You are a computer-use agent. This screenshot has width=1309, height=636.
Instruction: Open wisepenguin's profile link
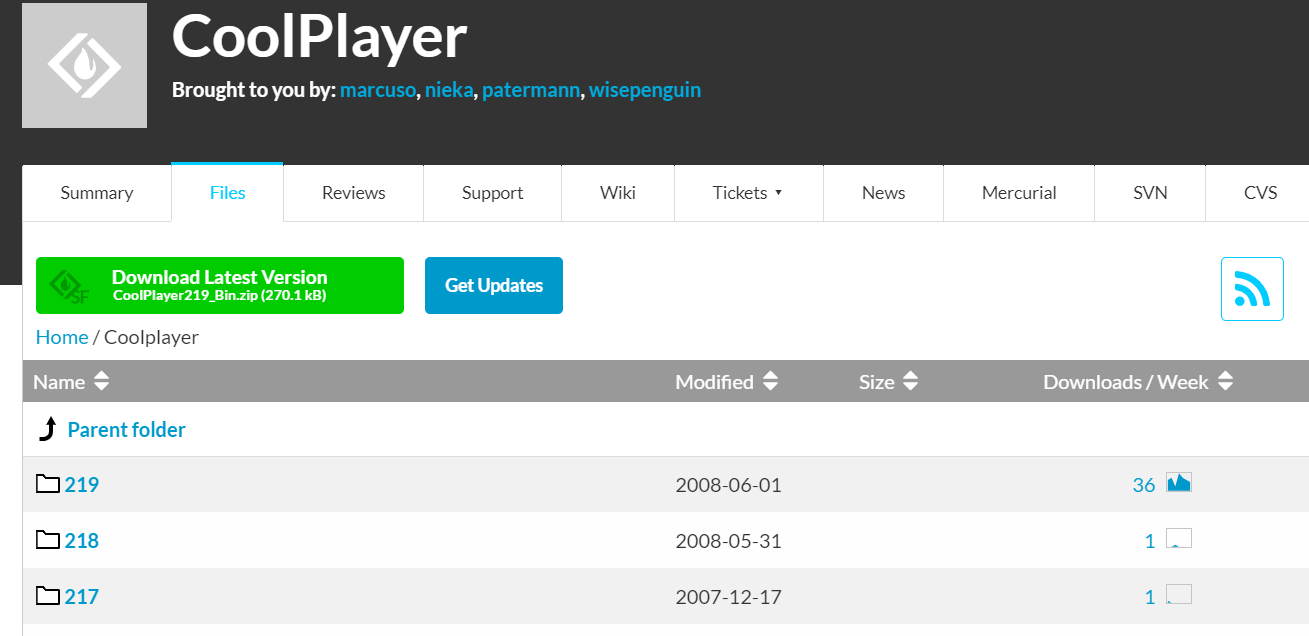[645, 90]
